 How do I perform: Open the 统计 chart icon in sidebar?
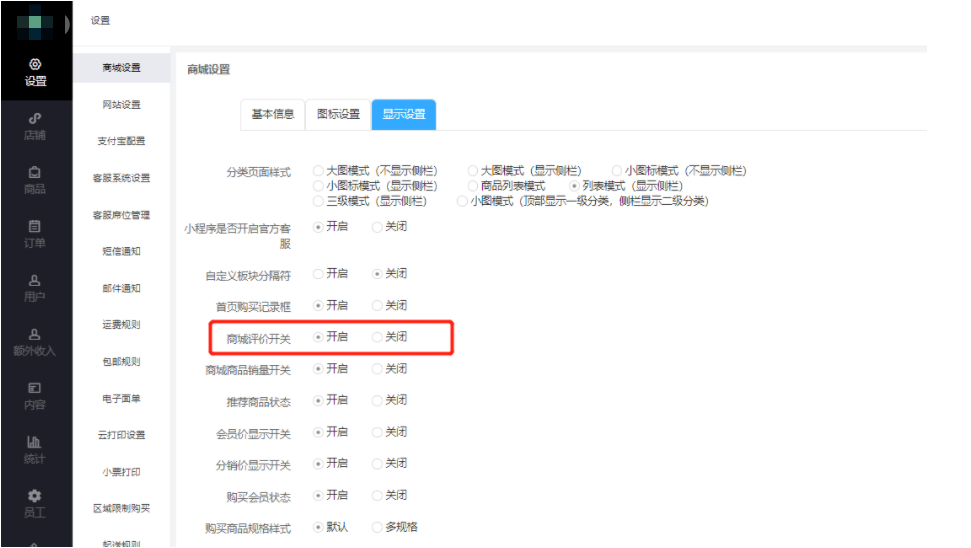35,441
